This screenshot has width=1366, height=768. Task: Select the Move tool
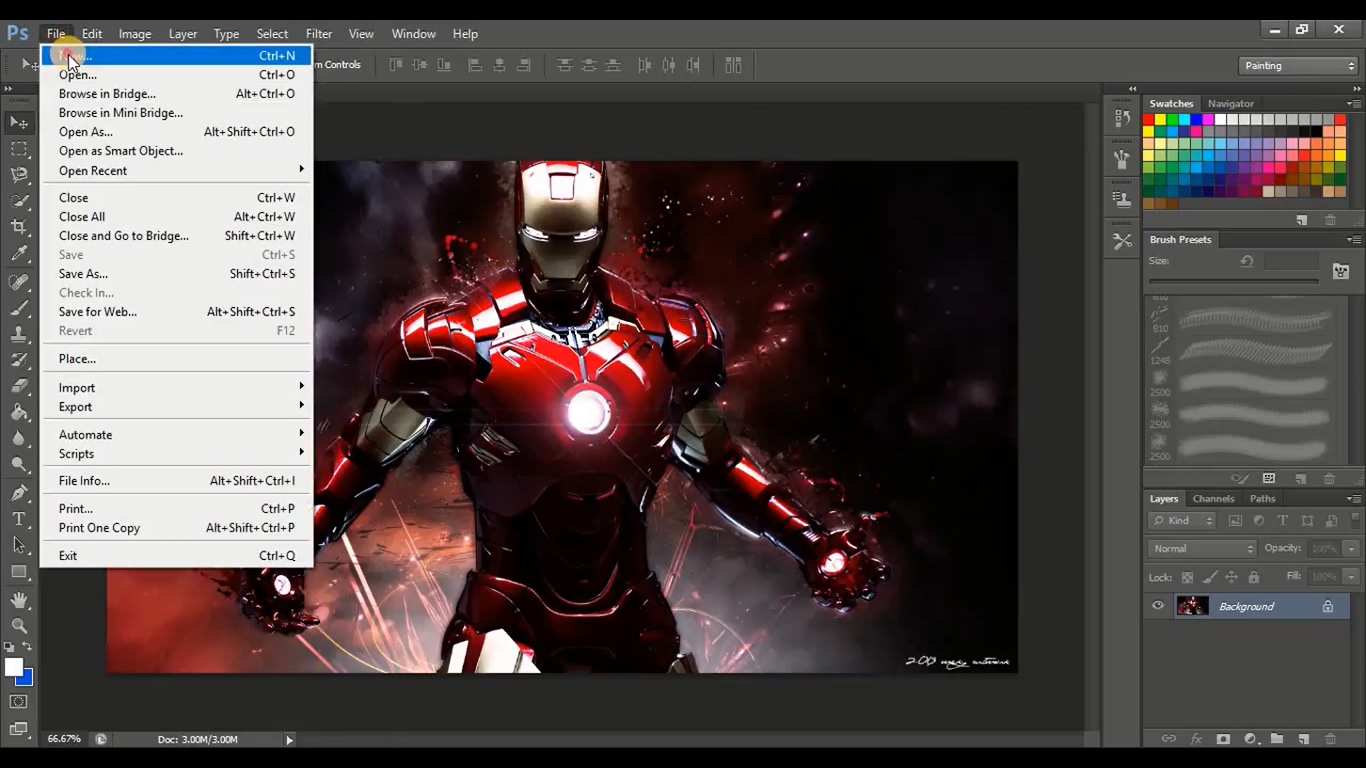20,122
